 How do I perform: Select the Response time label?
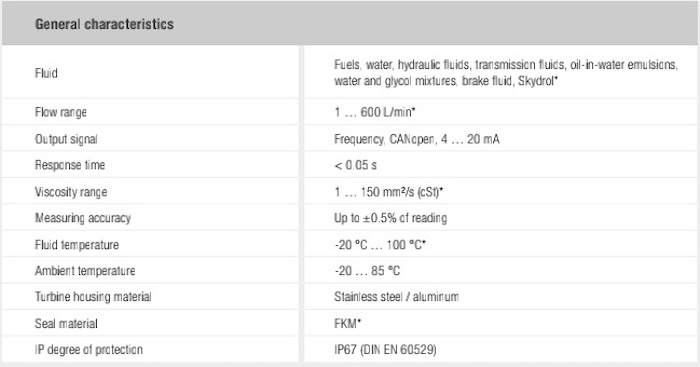tap(70, 165)
